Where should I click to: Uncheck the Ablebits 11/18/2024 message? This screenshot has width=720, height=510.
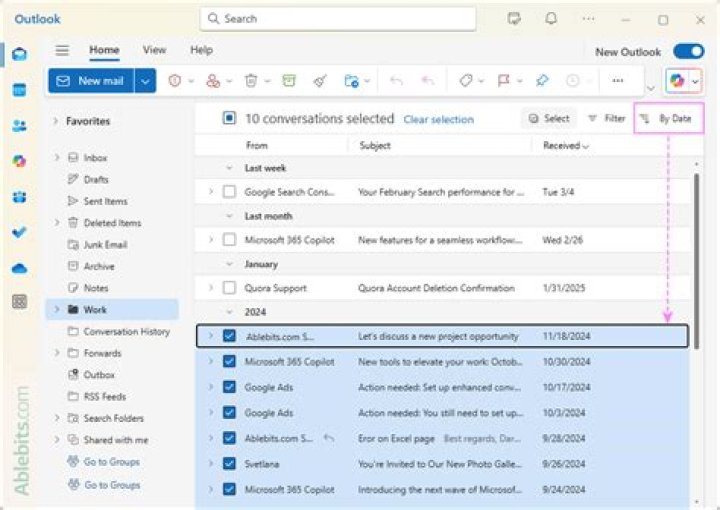point(229,336)
